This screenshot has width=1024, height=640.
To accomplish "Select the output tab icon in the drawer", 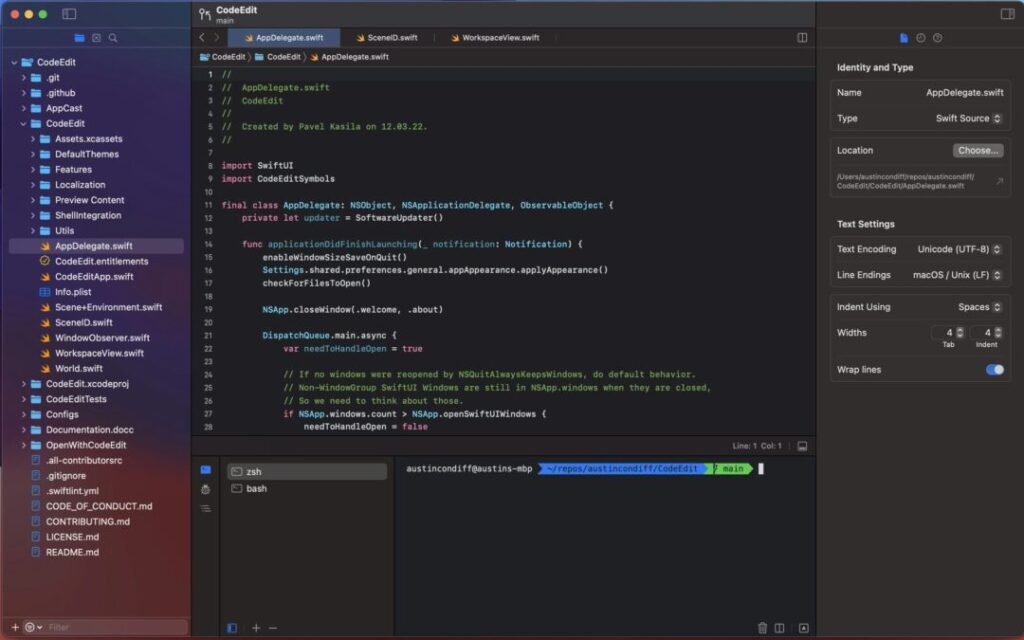I will [x=206, y=509].
